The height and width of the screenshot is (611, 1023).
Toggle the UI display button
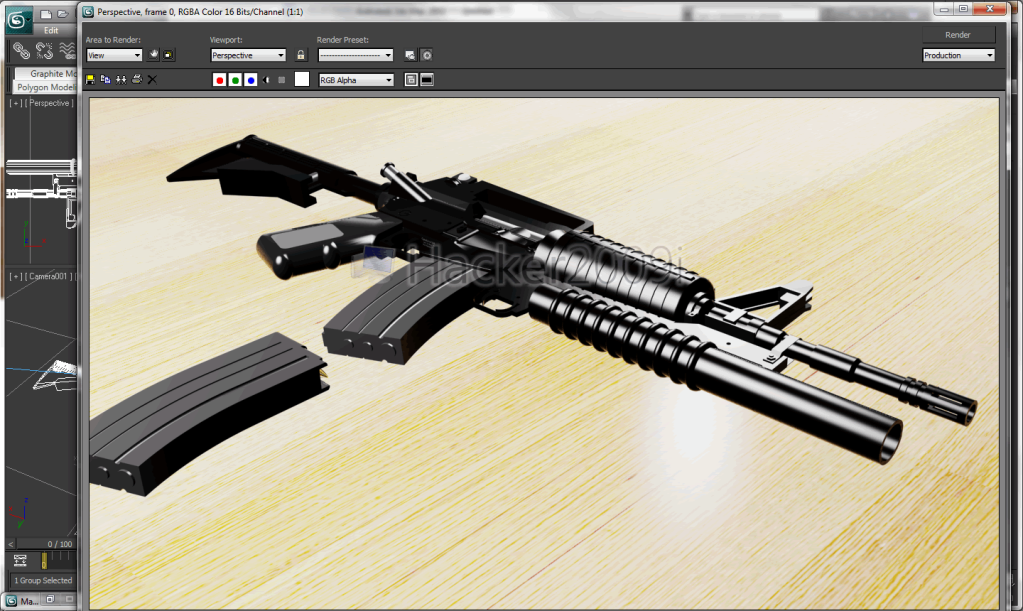click(427, 80)
